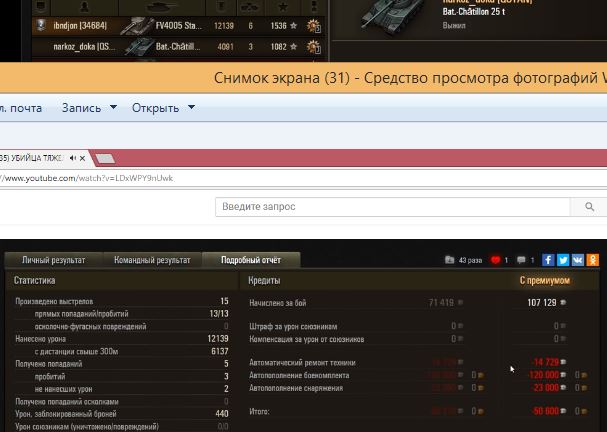Image resolution: width=607 pixels, height=432 pixels.
Task: Click Штраф за урон союзникам label
Action: pos(293,327)
